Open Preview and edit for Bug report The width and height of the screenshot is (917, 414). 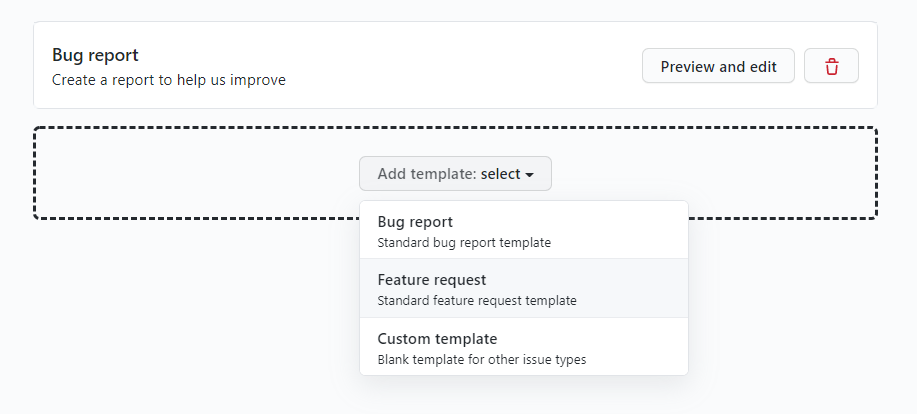coord(718,66)
